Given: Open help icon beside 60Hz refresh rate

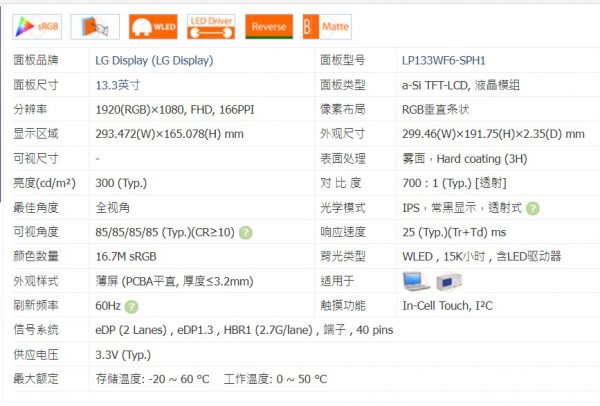Looking at the screenshot, I should (x=131, y=307).
